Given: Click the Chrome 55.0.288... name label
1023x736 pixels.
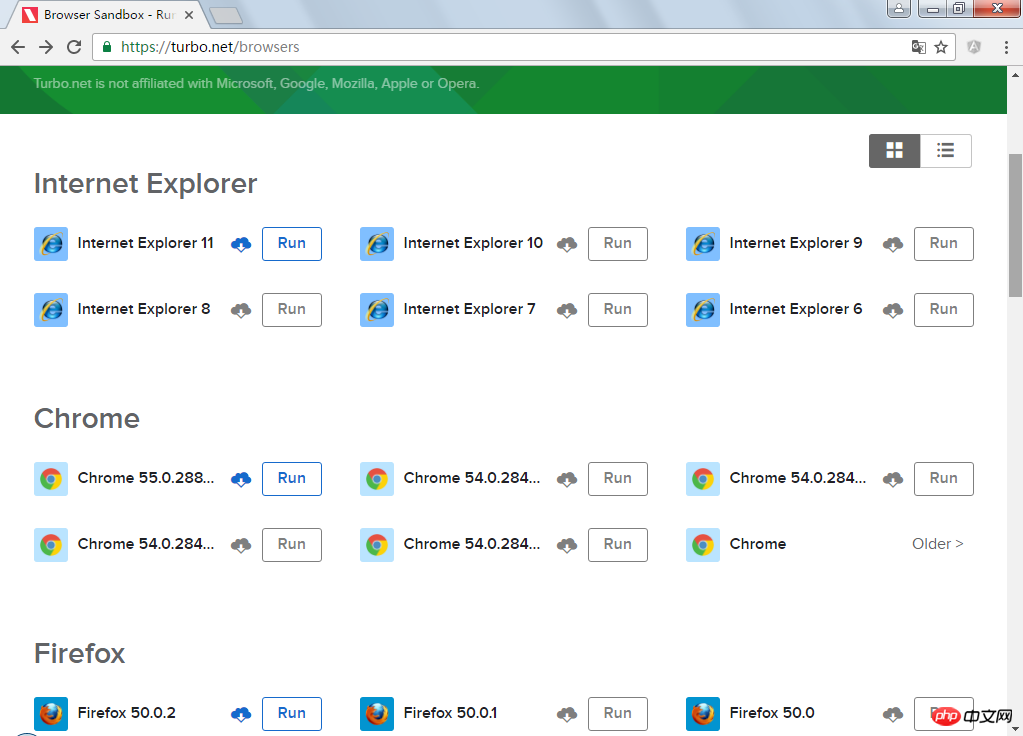Looking at the screenshot, I should point(145,478).
